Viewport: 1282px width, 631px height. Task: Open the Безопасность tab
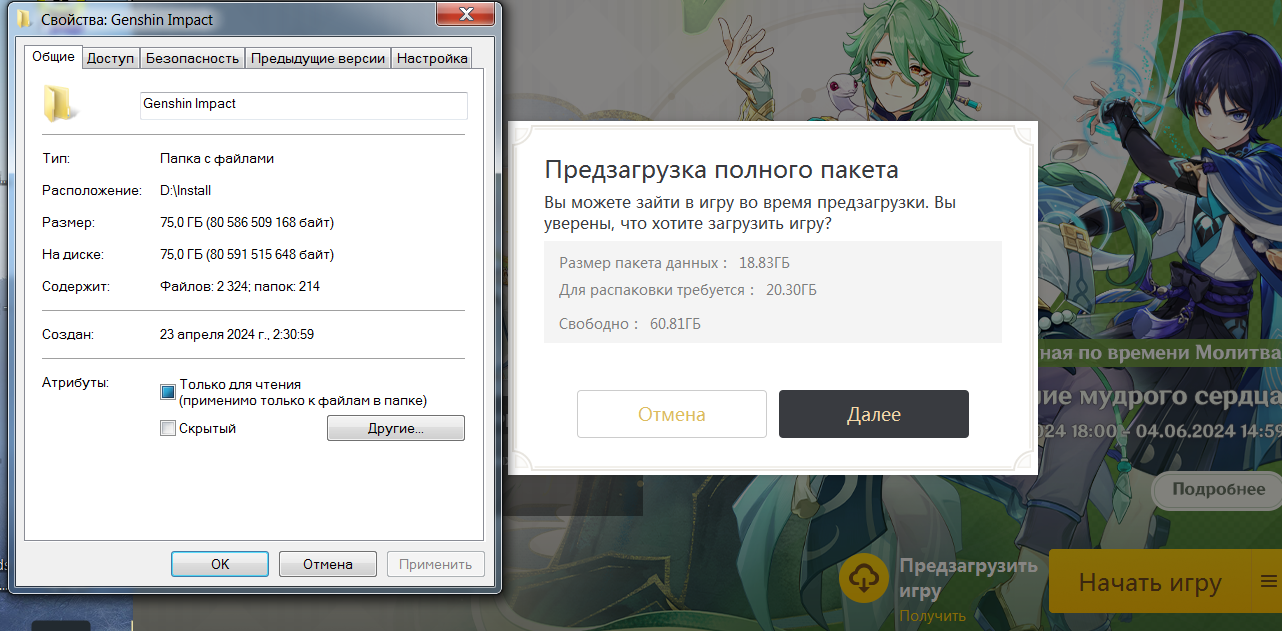(x=193, y=58)
